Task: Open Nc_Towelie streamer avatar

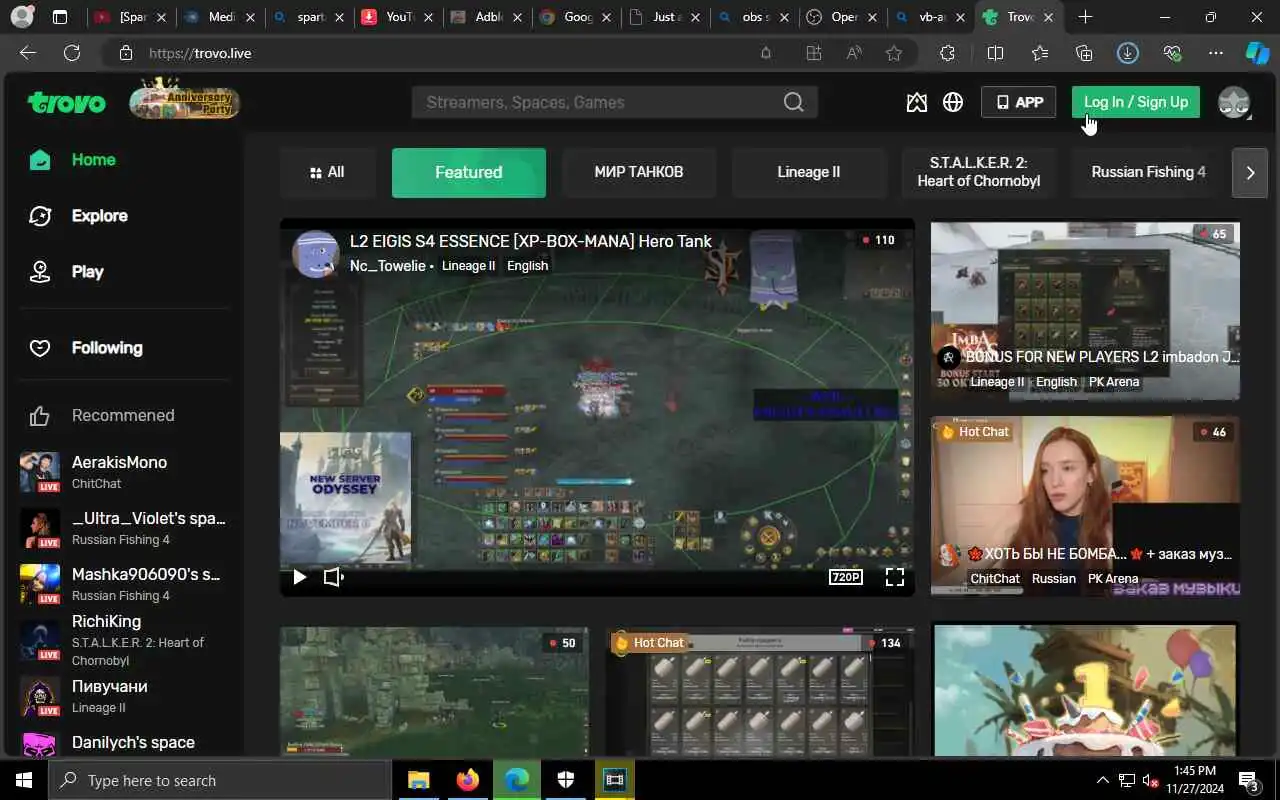Action: (x=315, y=253)
